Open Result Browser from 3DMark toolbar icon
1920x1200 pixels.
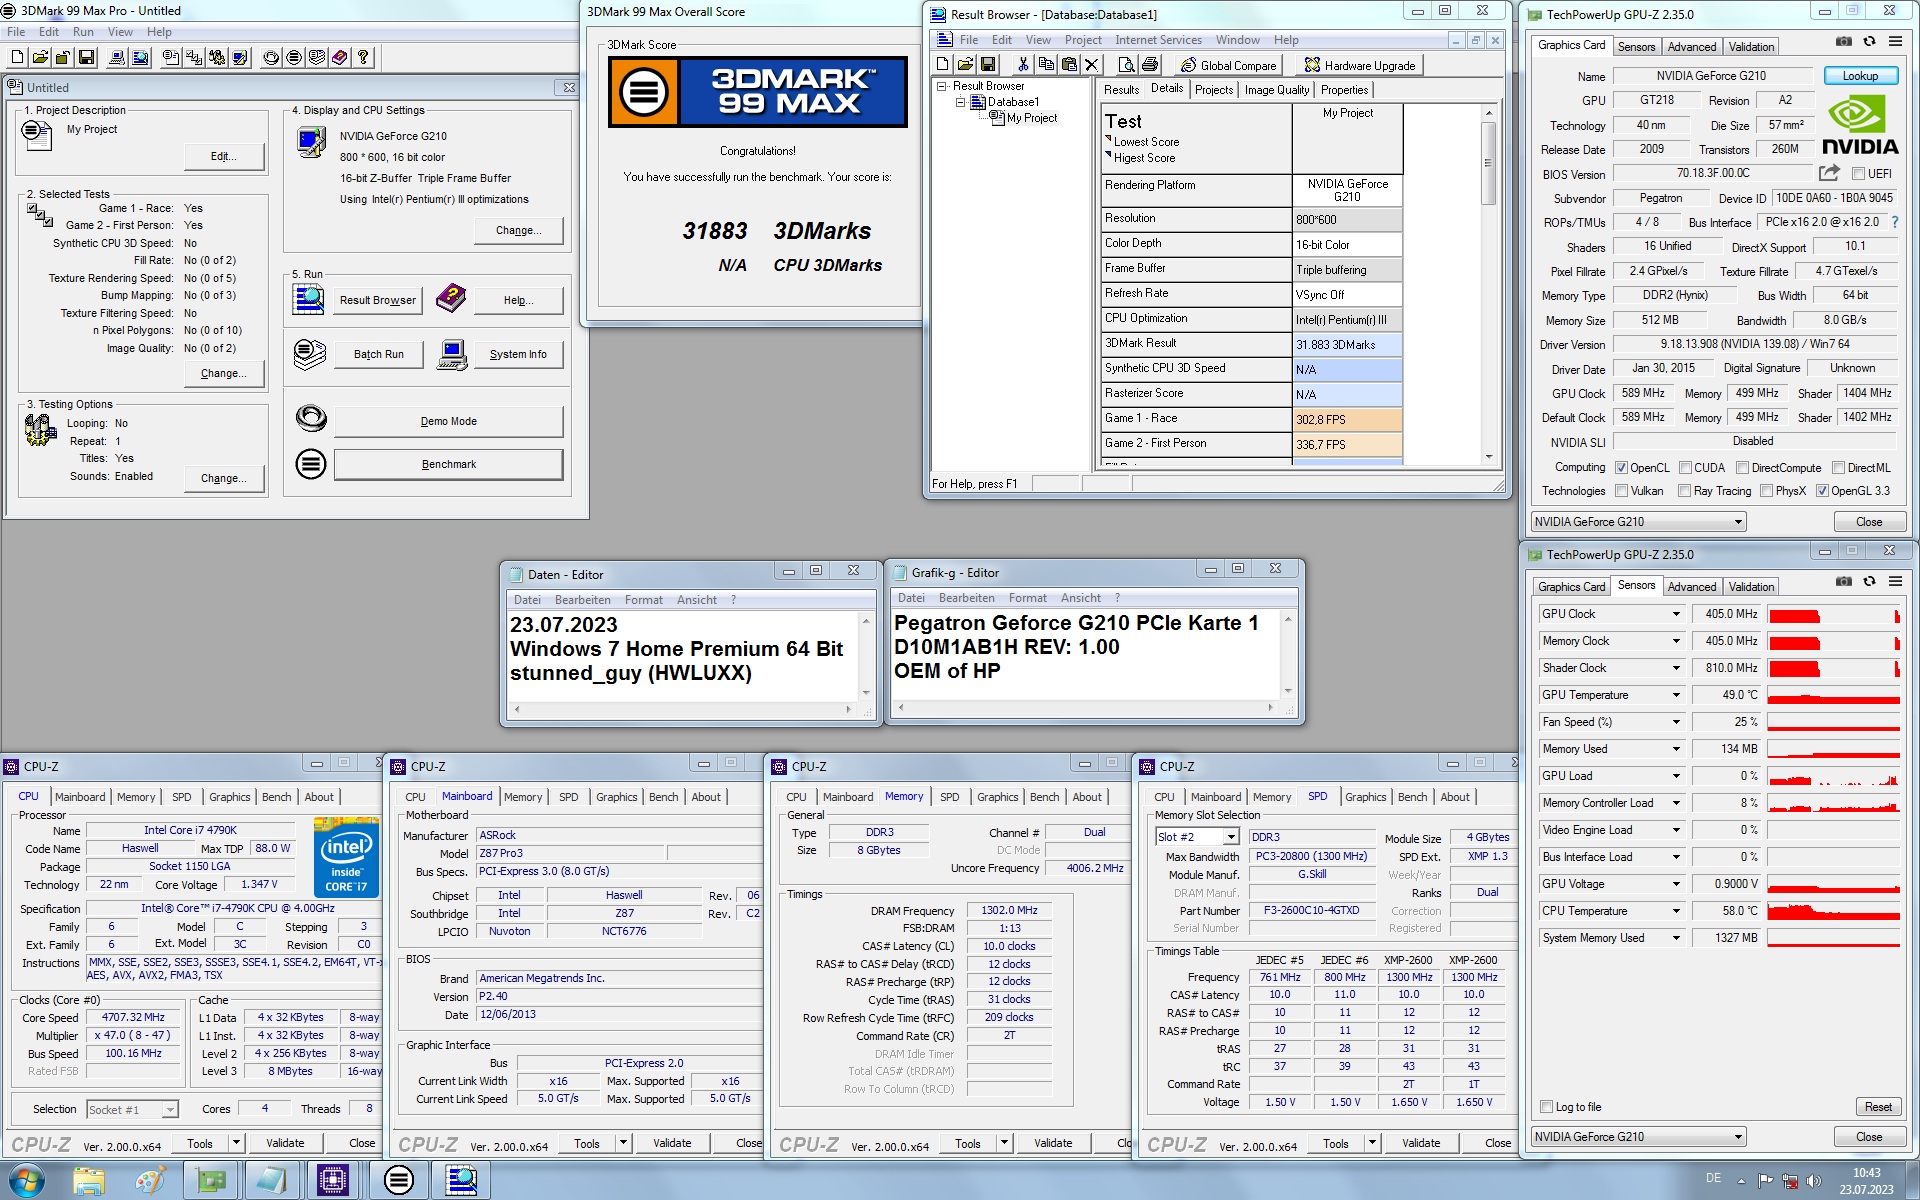140,58
